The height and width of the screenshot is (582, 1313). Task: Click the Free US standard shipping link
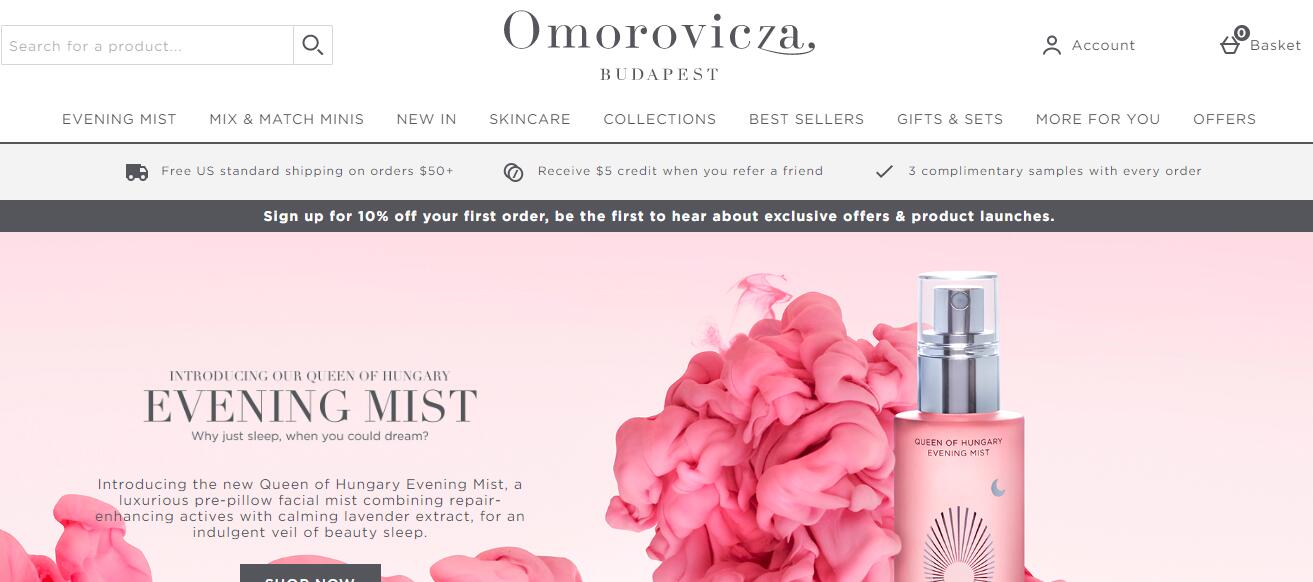(x=307, y=171)
